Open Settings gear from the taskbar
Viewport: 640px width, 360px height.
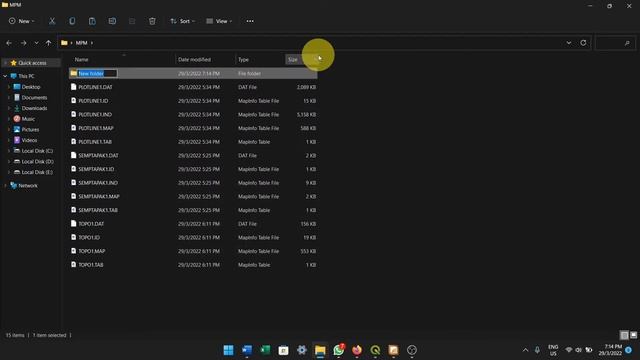click(x=302, y=350)
